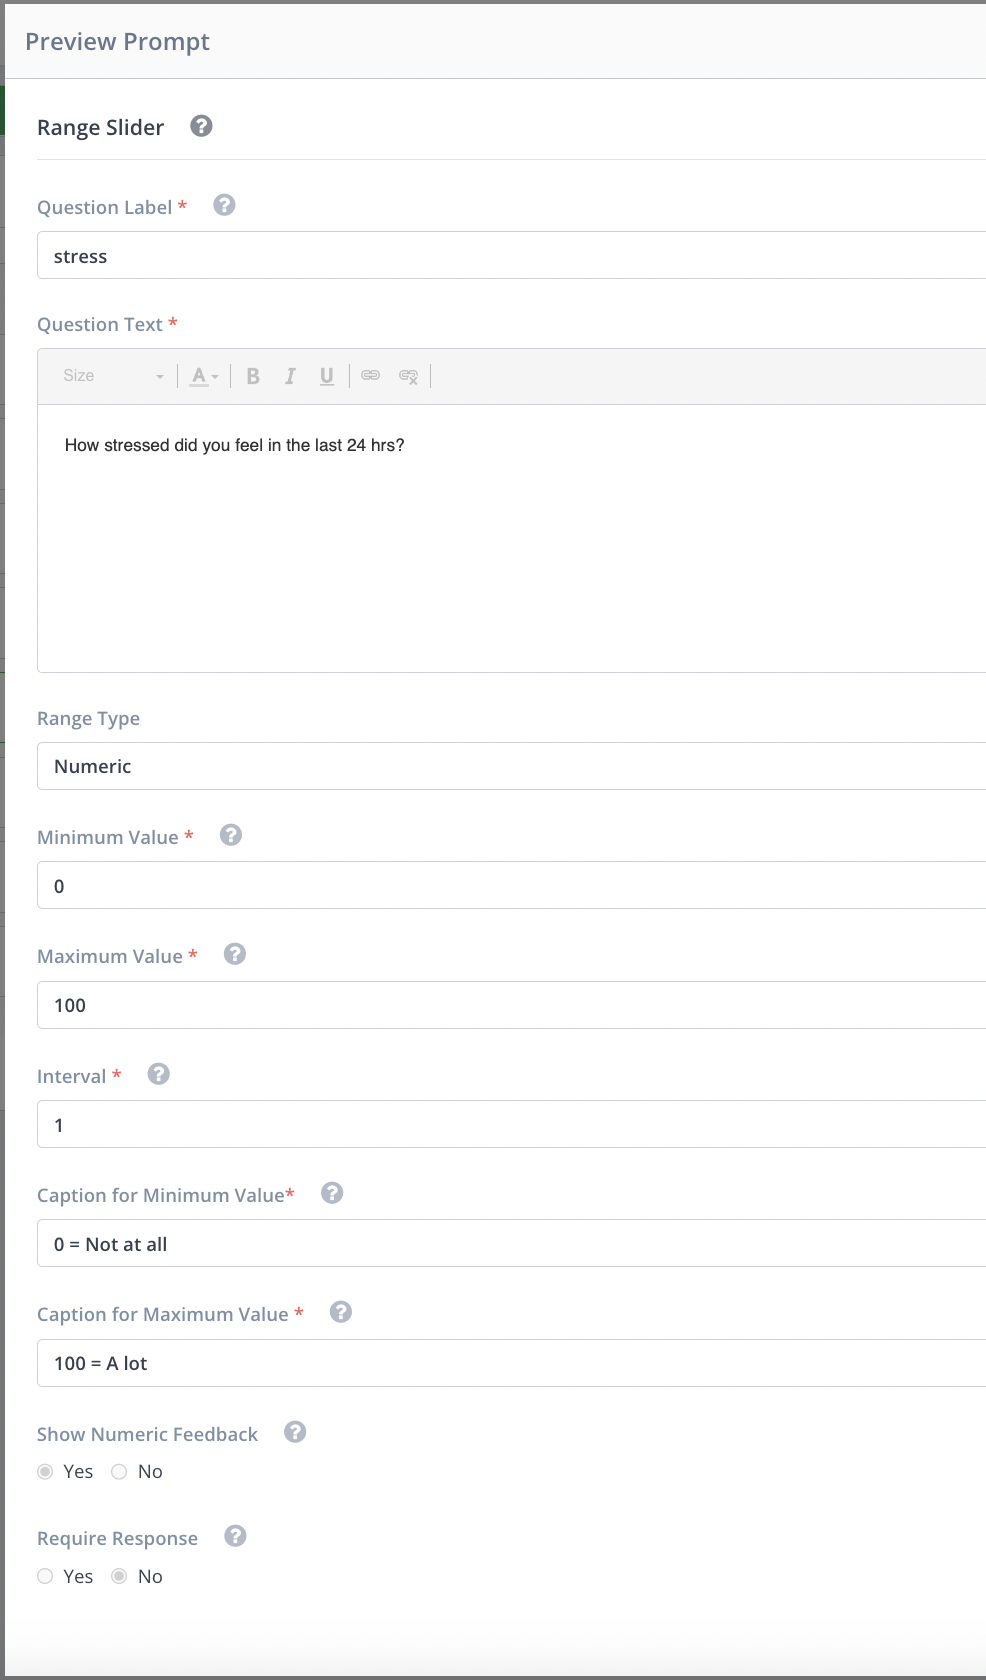Click the Question Label field containing stress
The width and height of the screenshot is (986, 1680).
pos(510,256)
